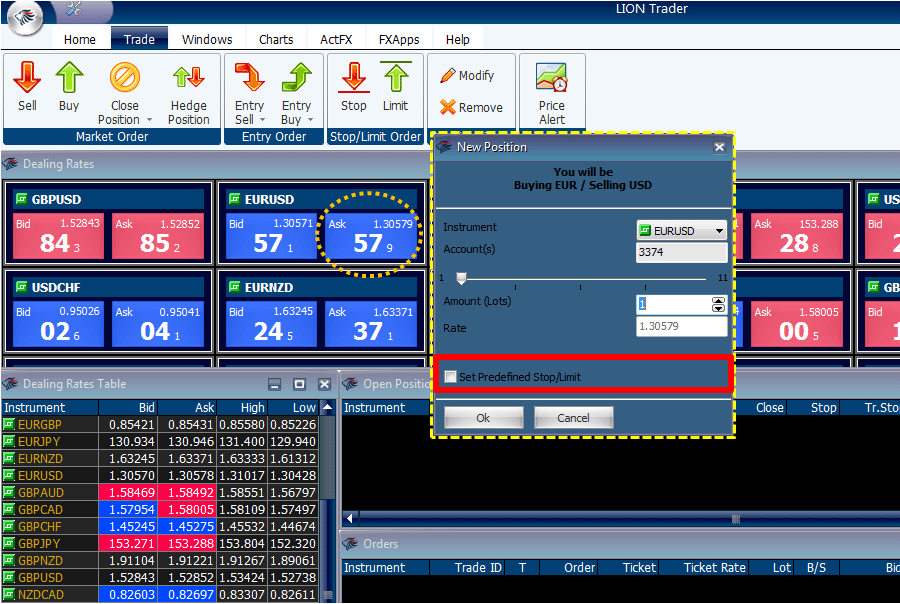Open the Windows ribbon tab
This screenshot has width=900, height=604.
(x=207, y=40)
